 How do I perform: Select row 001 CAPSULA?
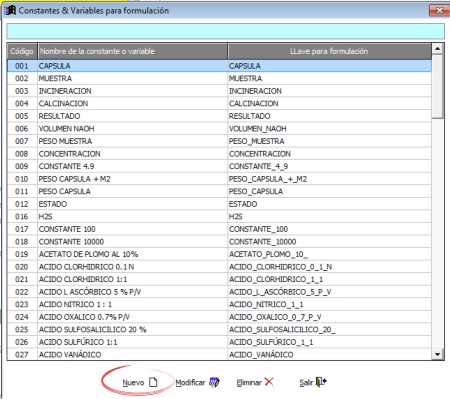tap(219, 66)
